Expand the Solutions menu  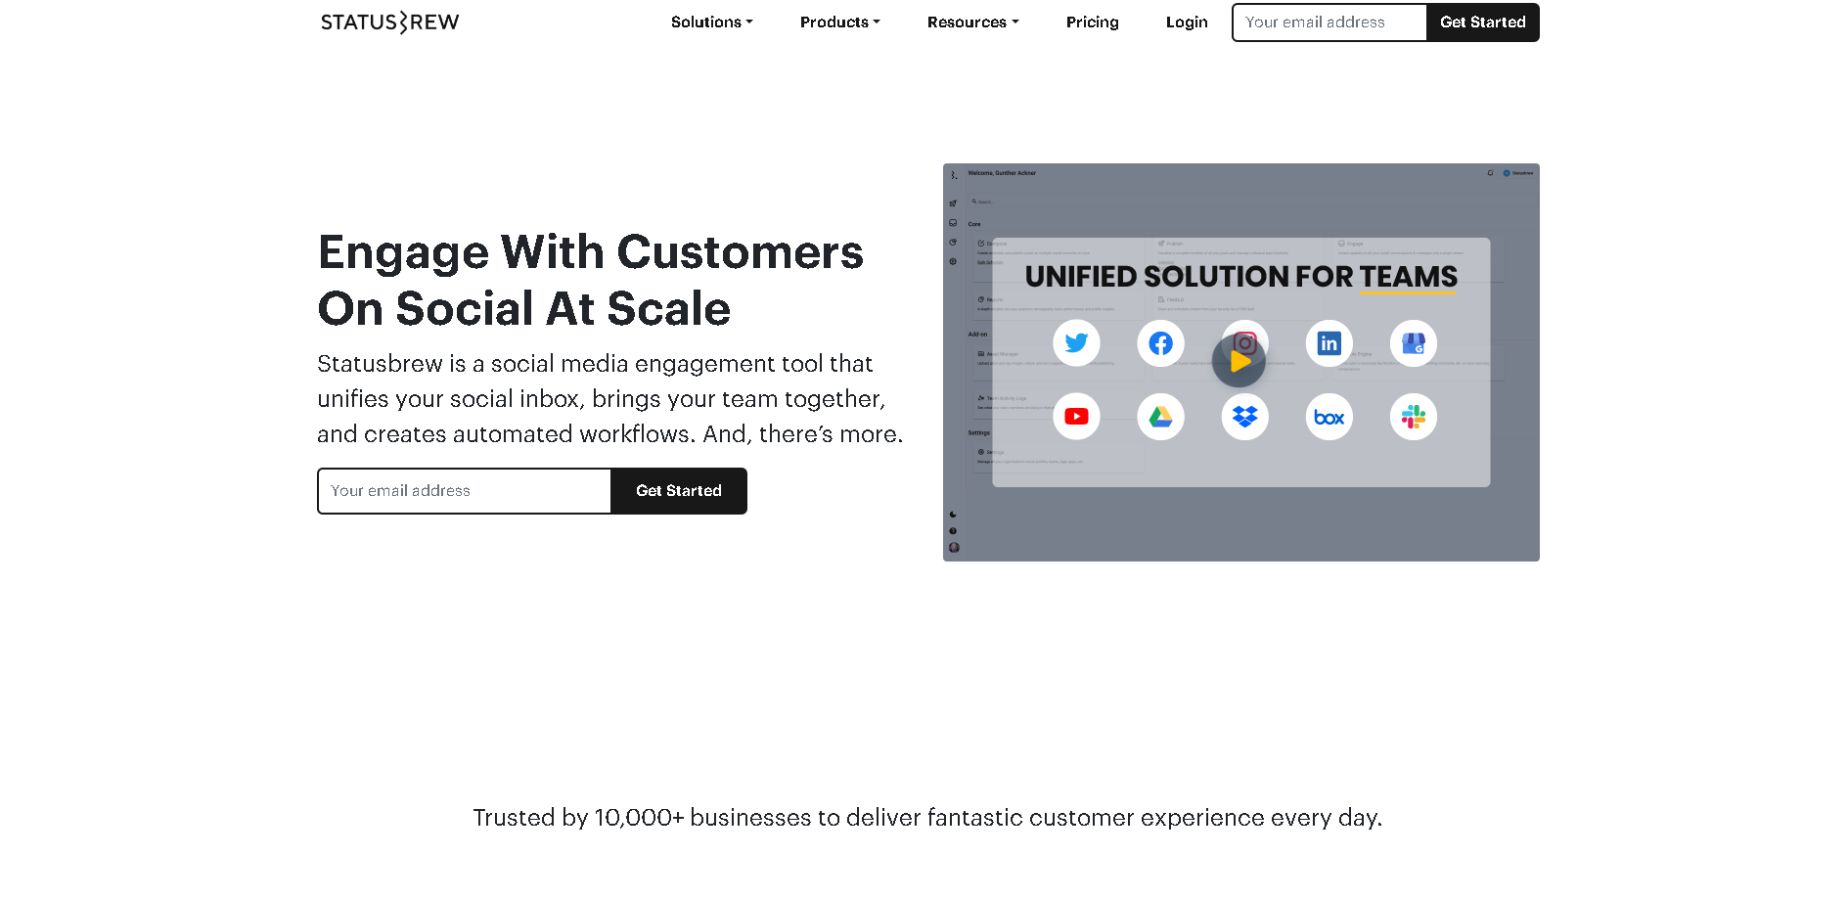click(x=711, y=22)
